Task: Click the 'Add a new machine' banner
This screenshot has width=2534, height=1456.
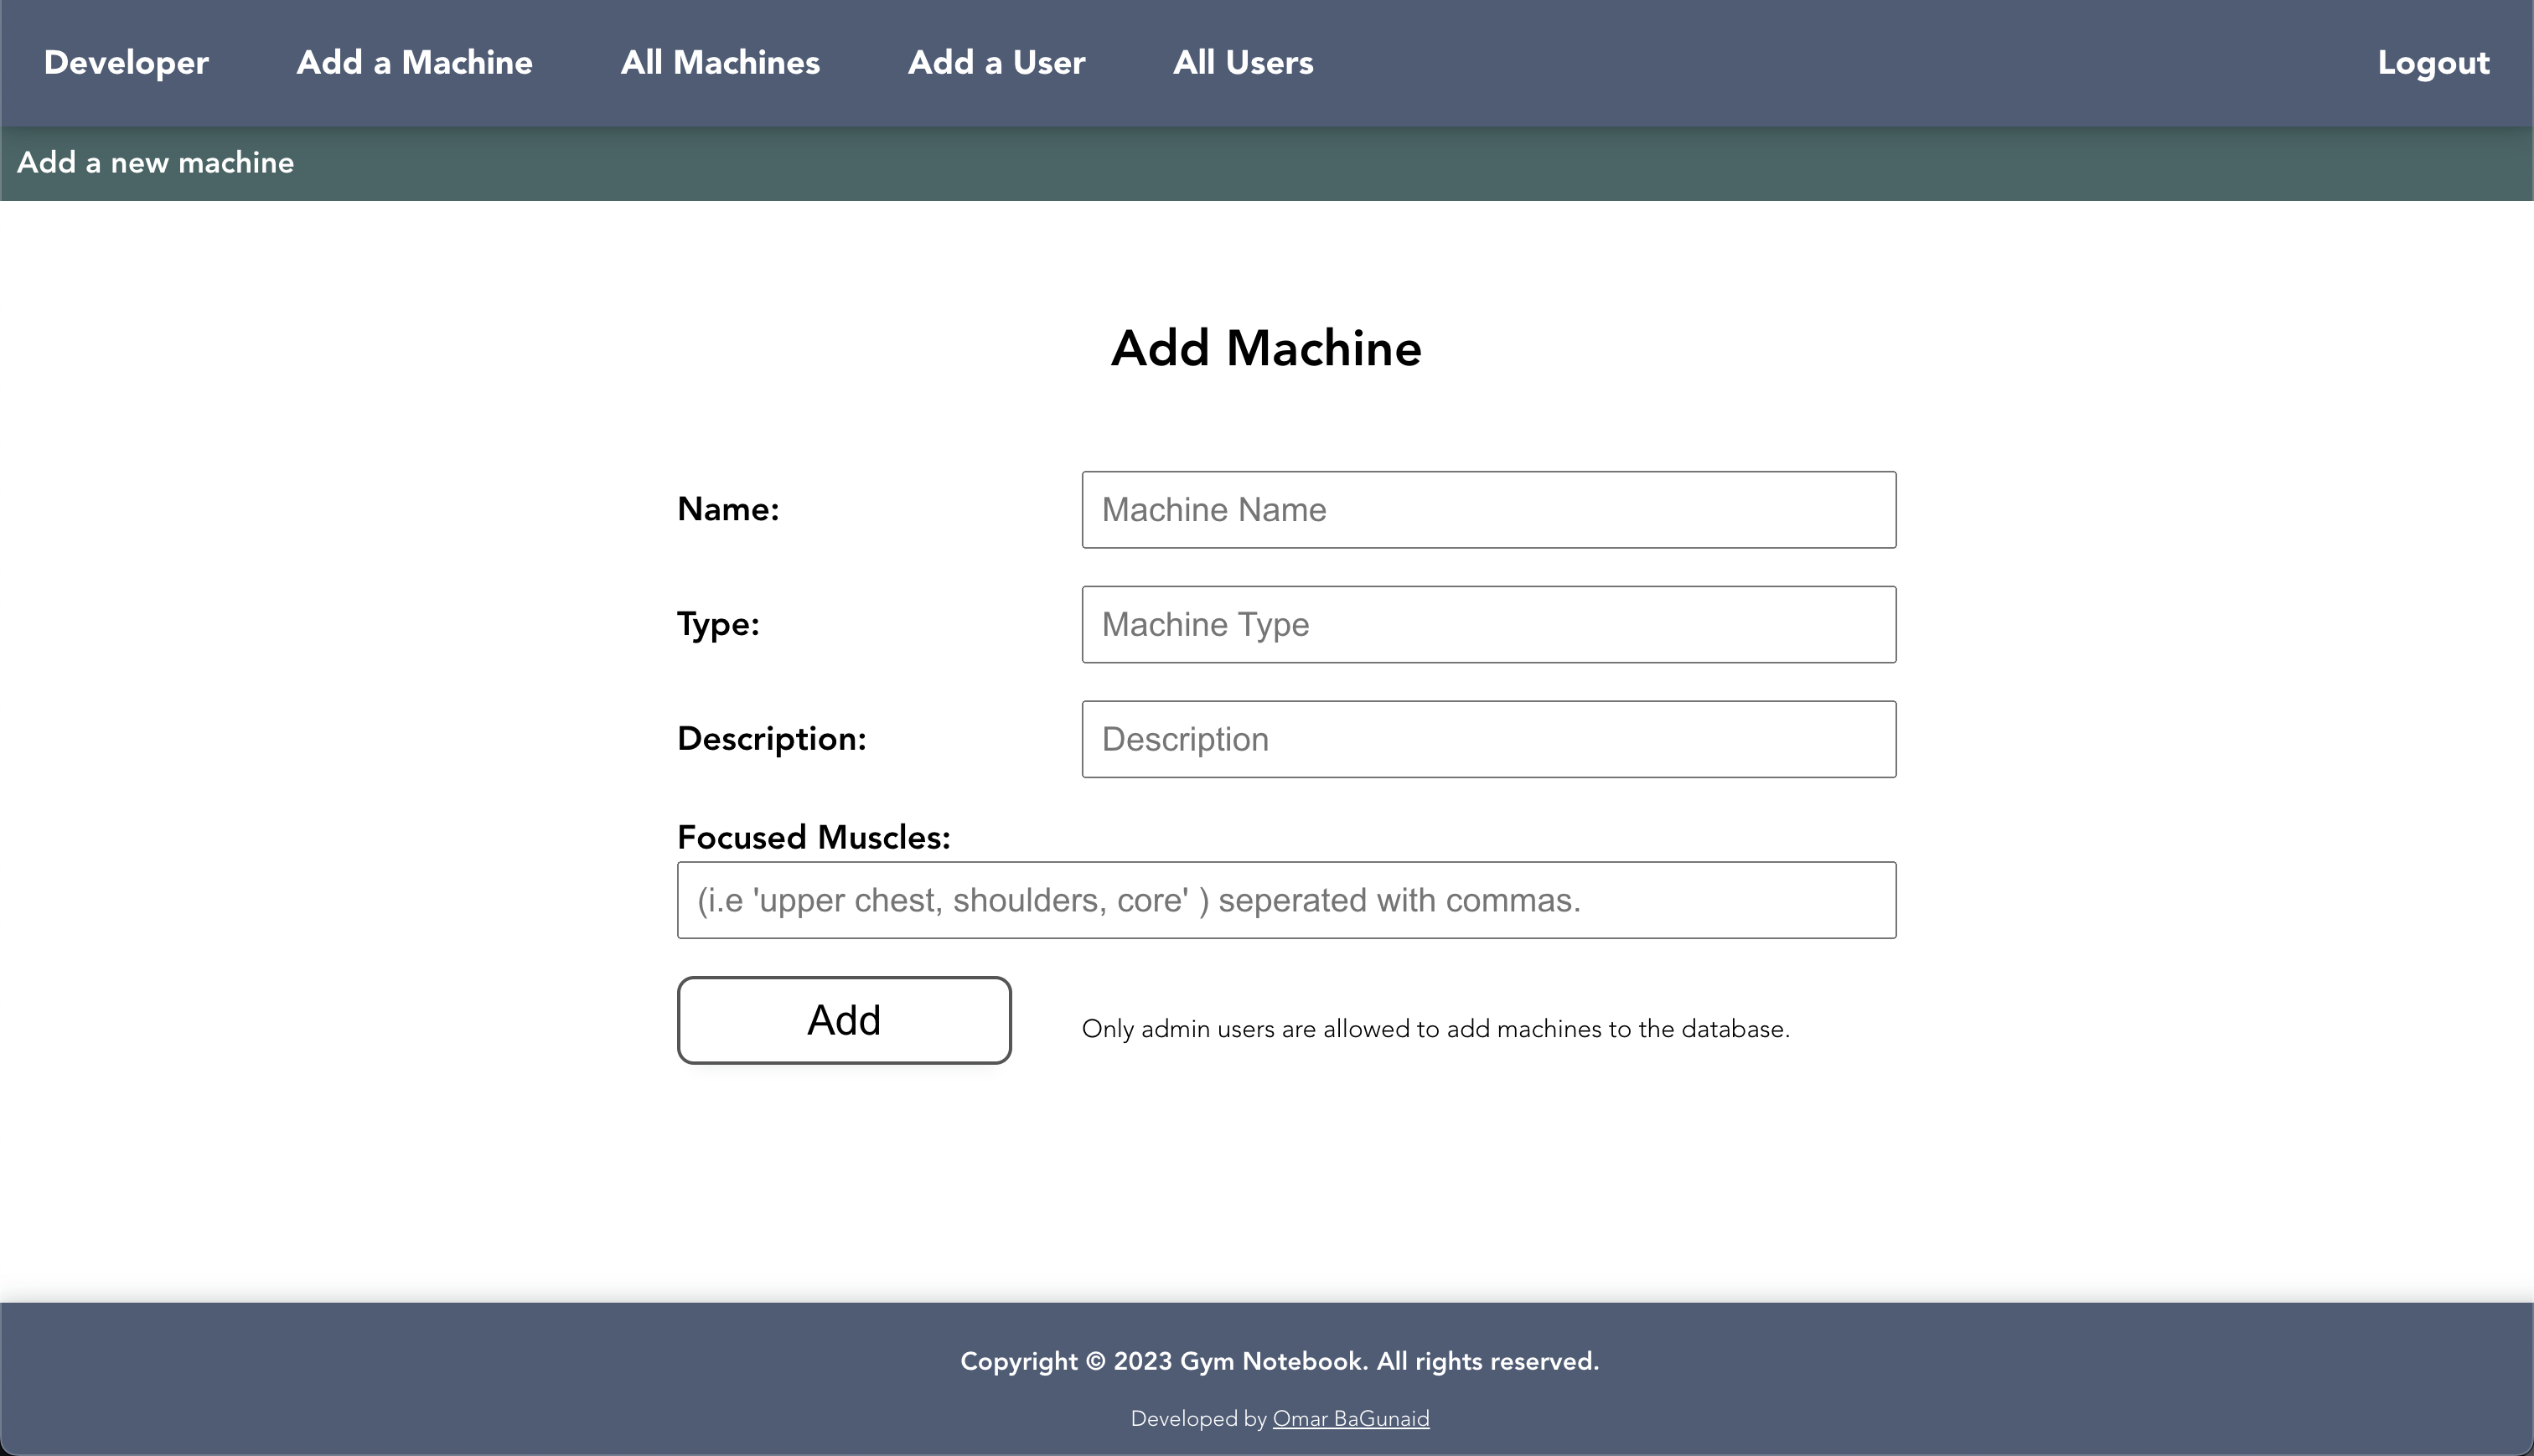Action: click(156, 163)
